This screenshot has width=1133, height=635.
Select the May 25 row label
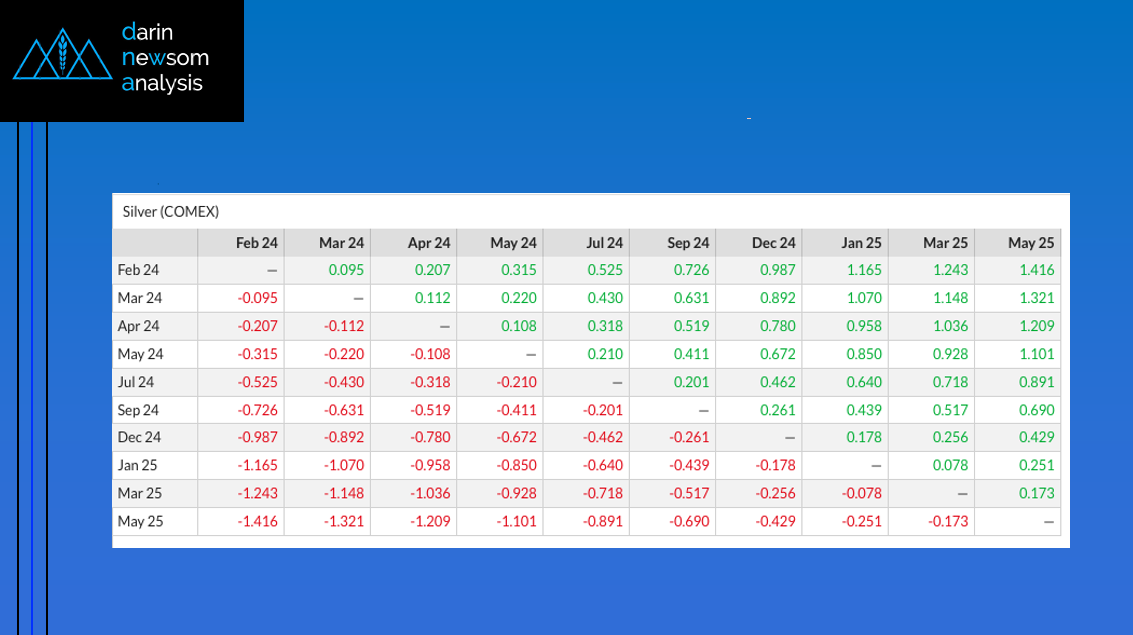pos(139,522)
